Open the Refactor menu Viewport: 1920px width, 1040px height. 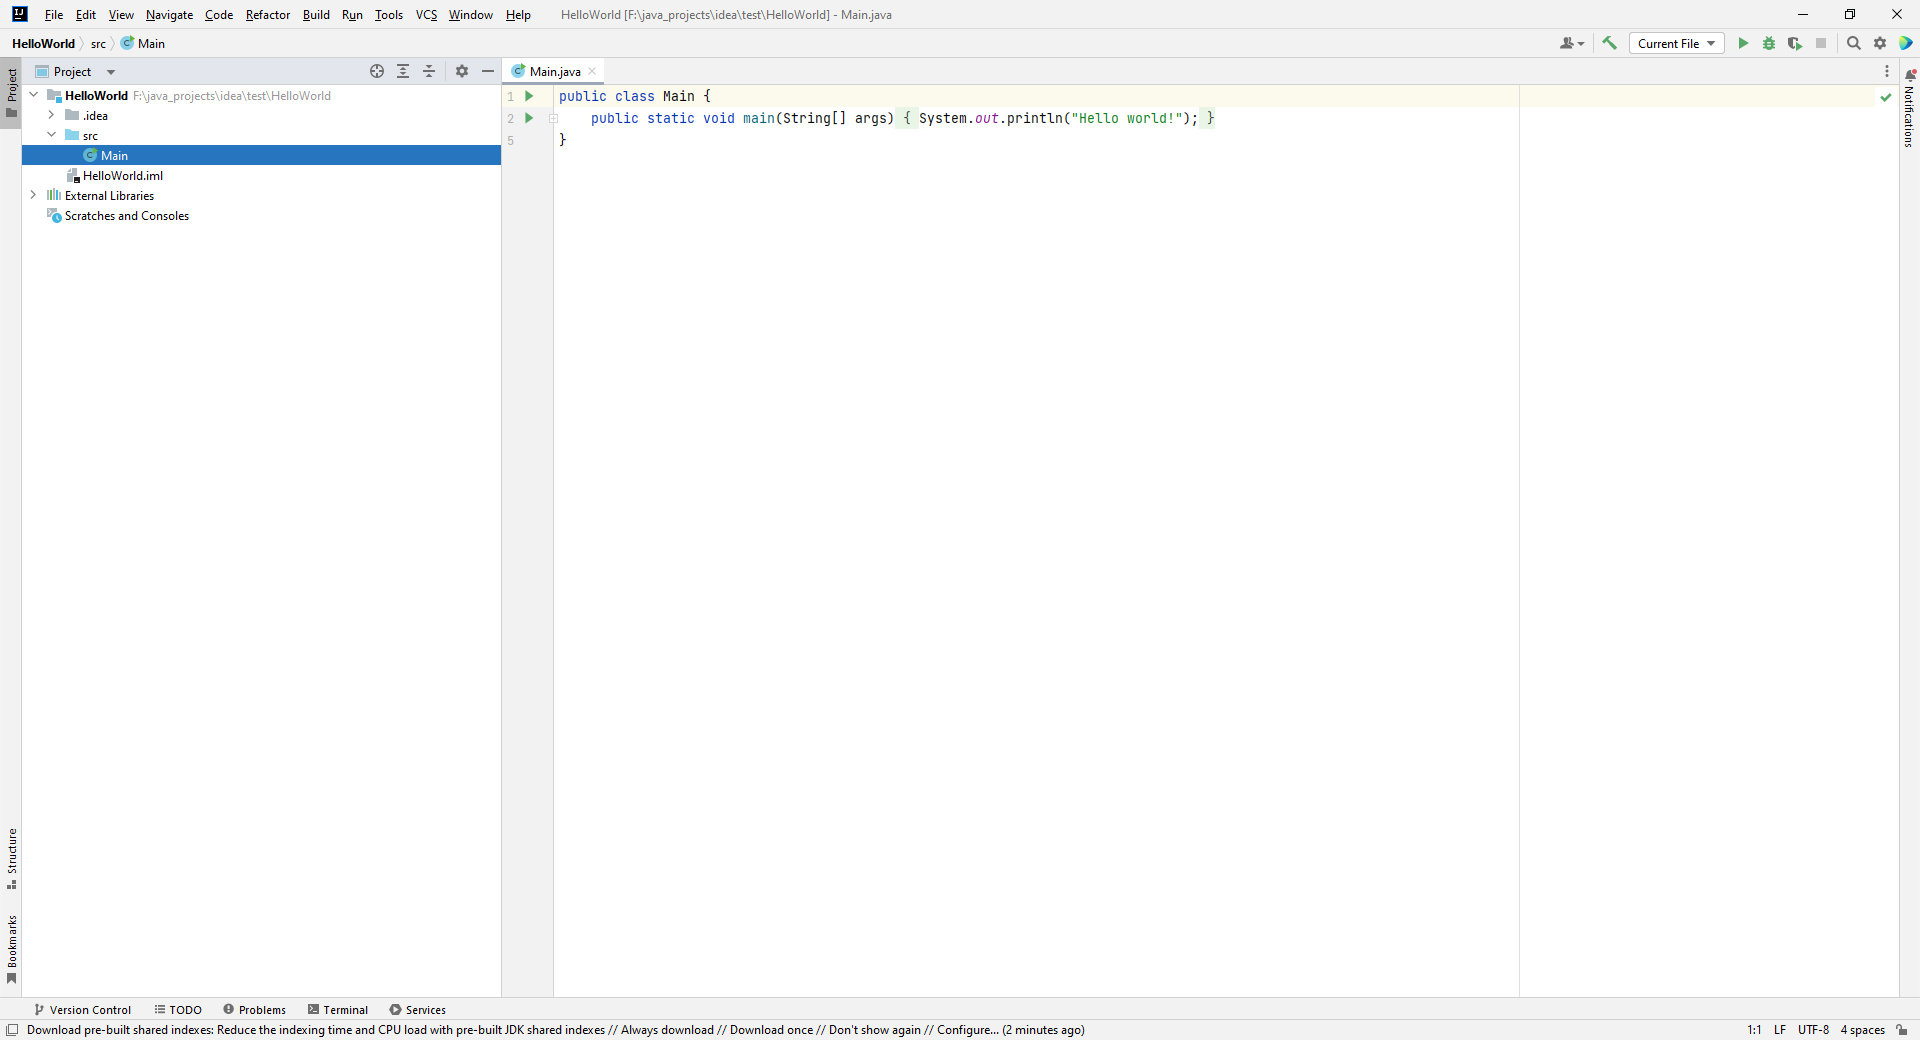point(268,15)
